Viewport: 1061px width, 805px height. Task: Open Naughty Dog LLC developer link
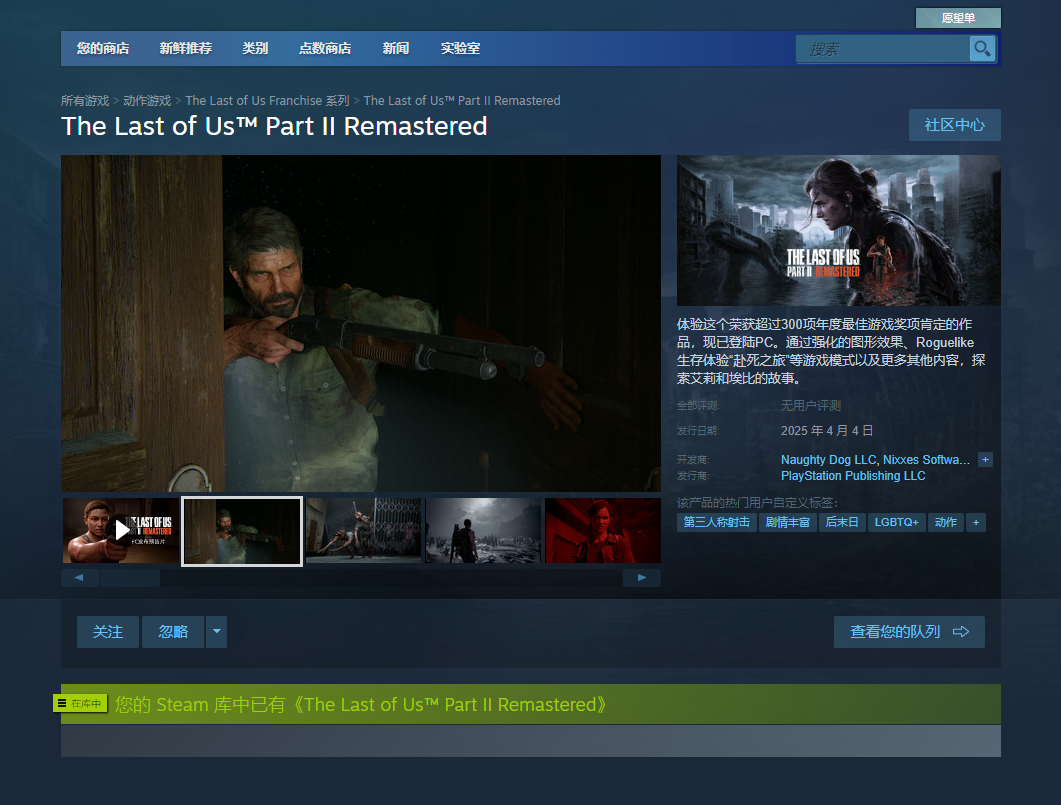828,460
